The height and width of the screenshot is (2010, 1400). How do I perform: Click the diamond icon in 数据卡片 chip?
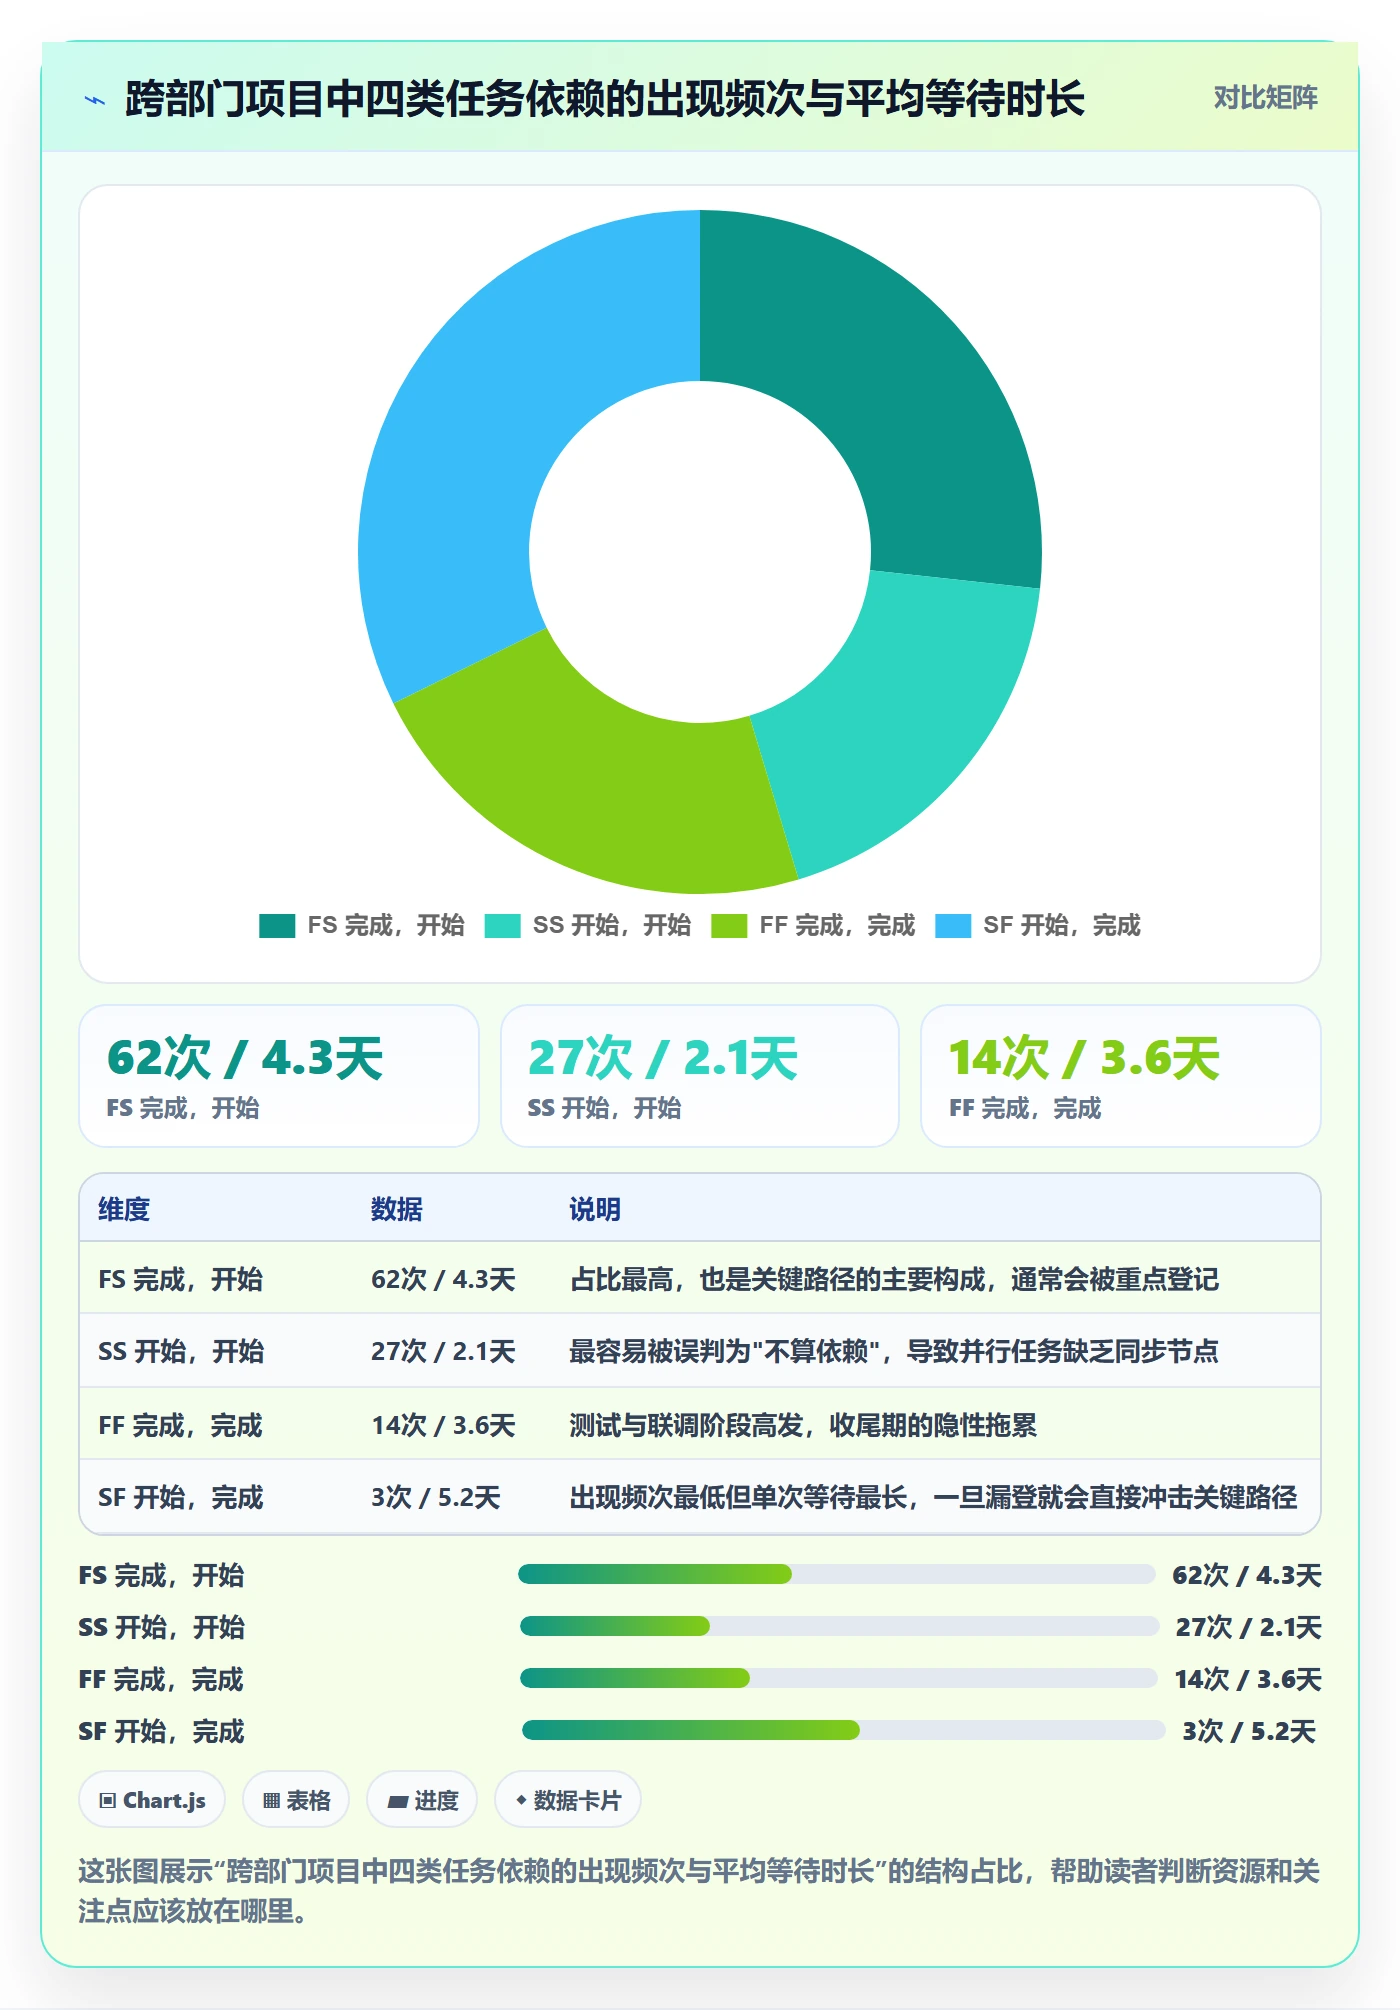pos(521,1800)
